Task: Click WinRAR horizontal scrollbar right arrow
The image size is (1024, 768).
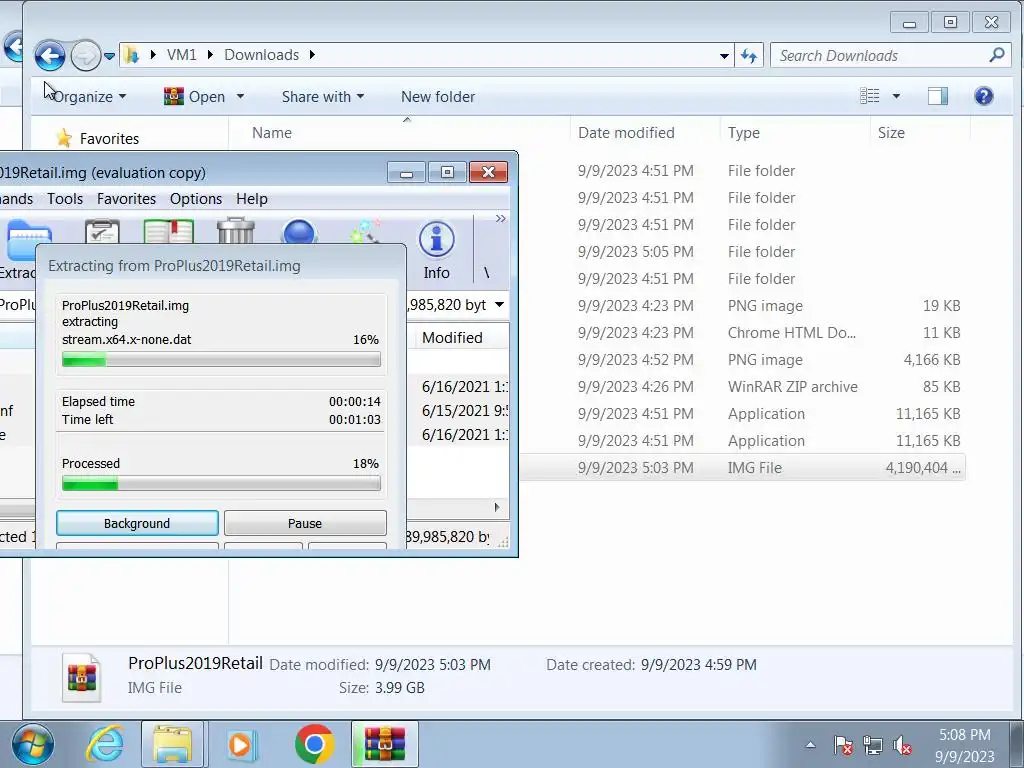Action: 497,507
